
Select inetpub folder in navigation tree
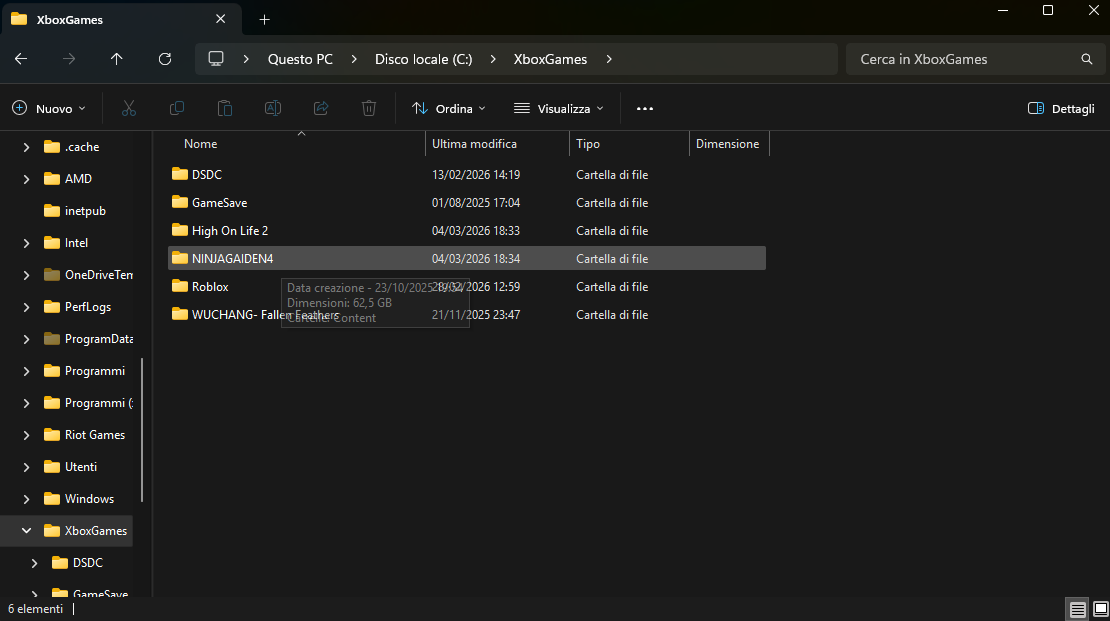tap(74, 211)
